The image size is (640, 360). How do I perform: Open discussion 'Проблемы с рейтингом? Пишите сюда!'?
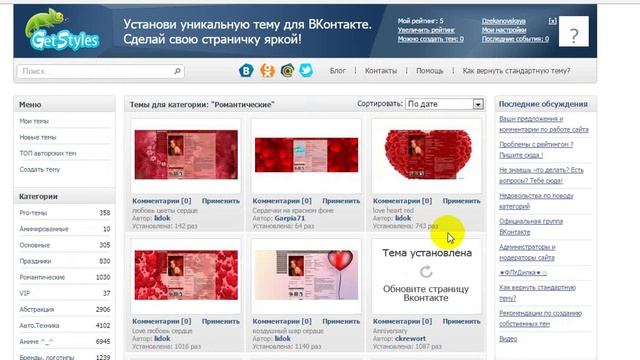536,150
